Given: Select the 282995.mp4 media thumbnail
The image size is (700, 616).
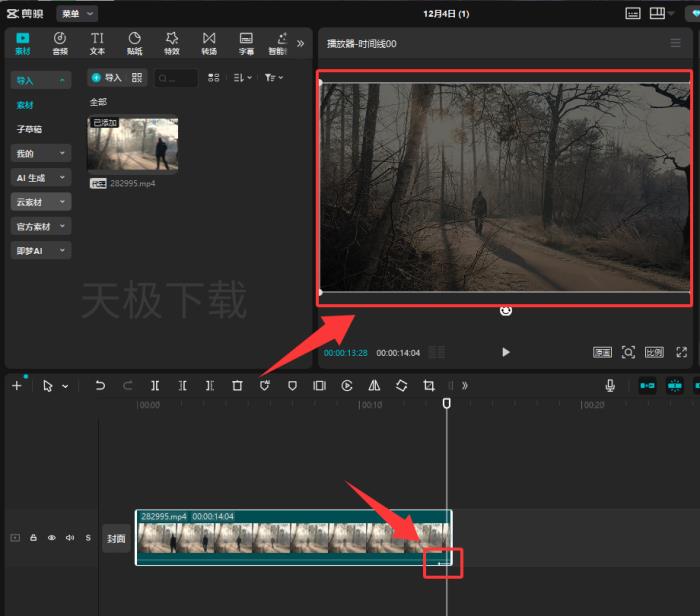Looking at the screenshot, I should 133,145.
